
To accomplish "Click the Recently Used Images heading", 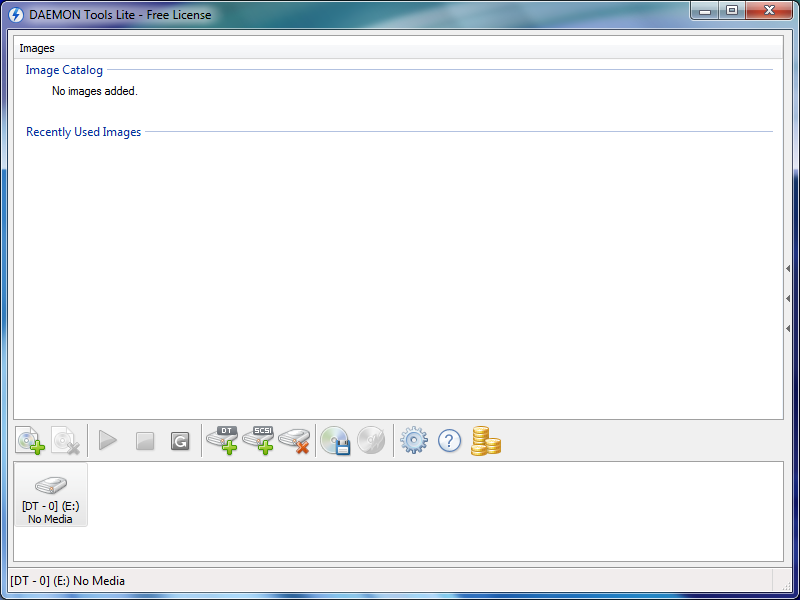I will [84, 132].
